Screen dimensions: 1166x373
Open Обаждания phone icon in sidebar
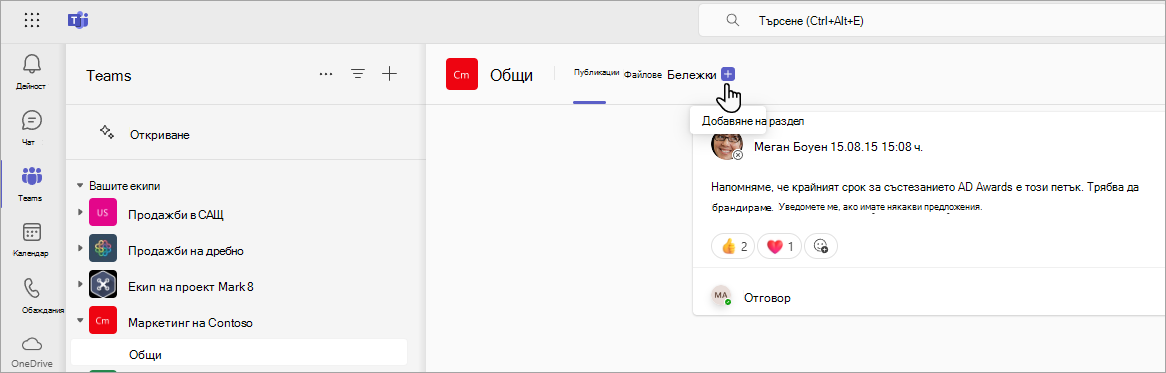point(31,288)
